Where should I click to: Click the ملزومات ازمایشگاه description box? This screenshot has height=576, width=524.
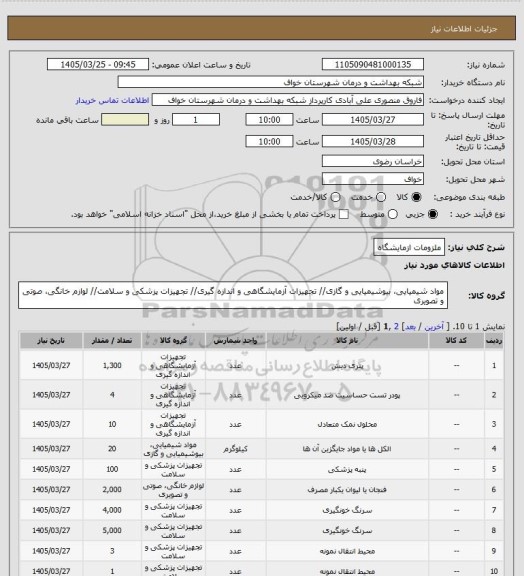coord(409,247)
